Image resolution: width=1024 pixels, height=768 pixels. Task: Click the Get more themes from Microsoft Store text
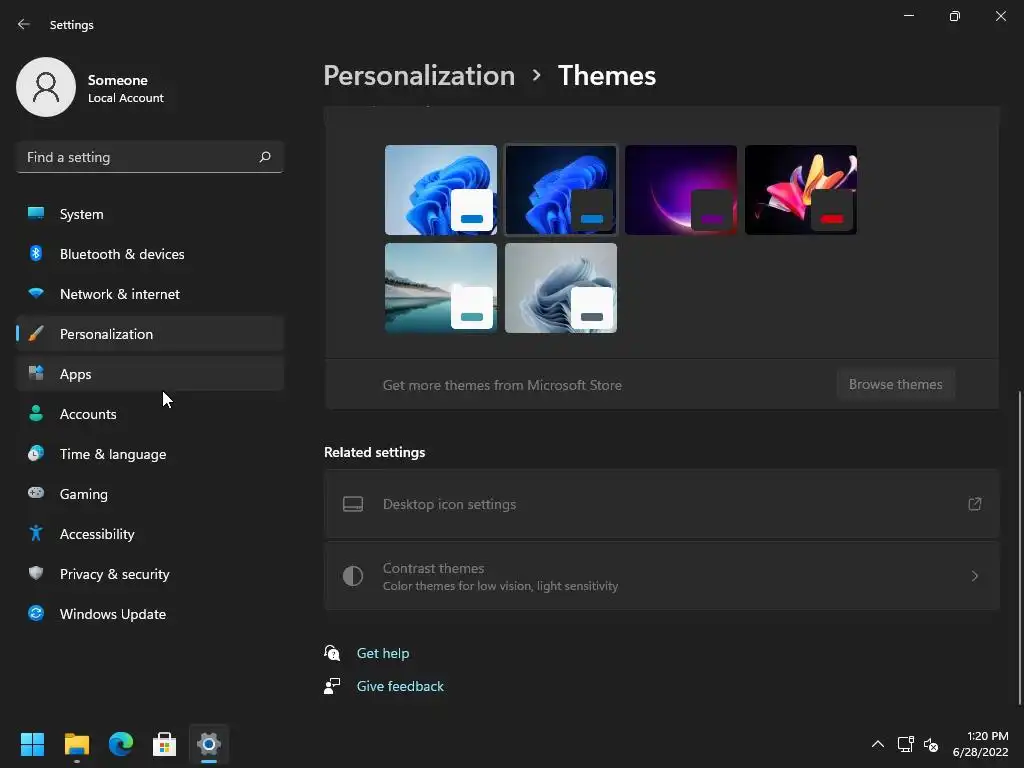(x=502, y=385)
